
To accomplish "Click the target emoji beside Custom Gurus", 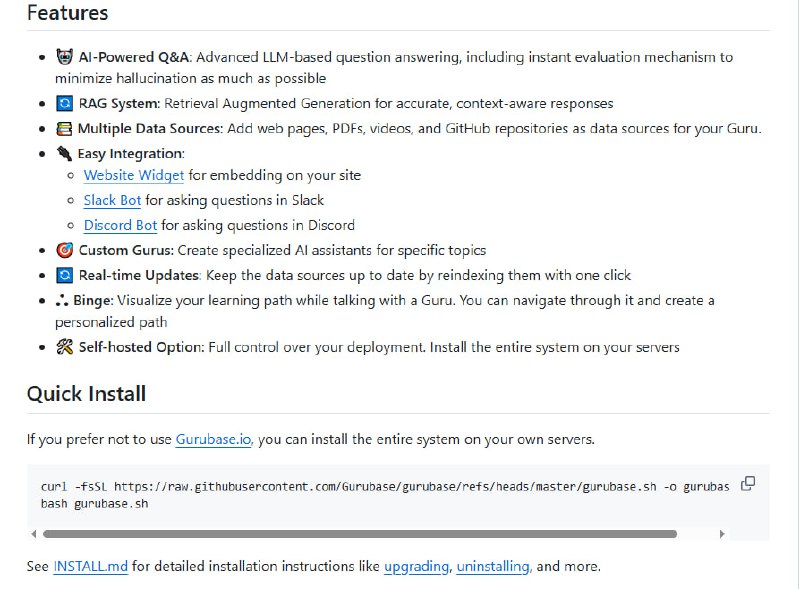I will click(x=65, y=250).
